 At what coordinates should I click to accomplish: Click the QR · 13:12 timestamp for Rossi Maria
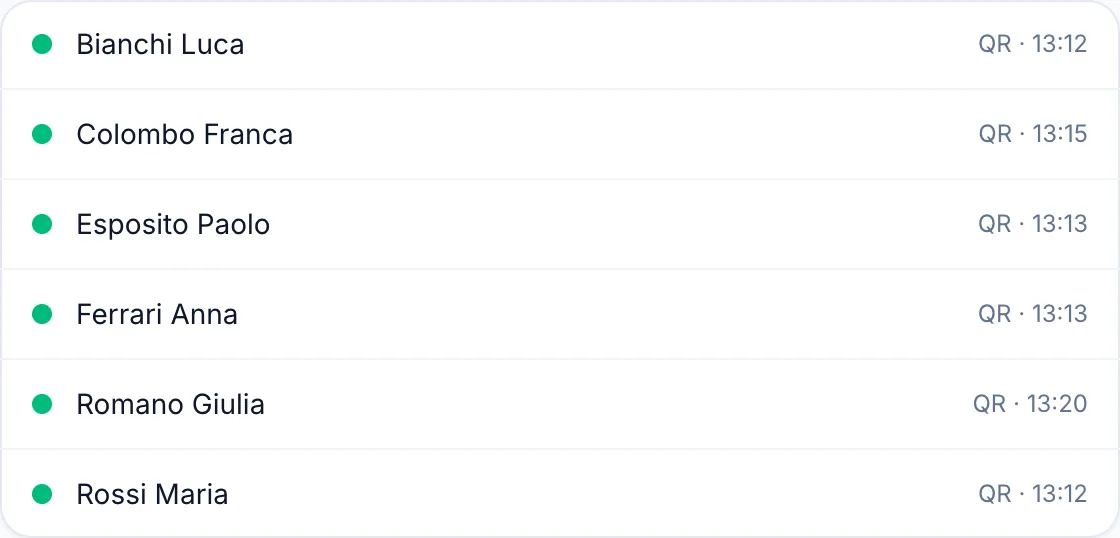pyautogui.click(x=1033, y=494)
